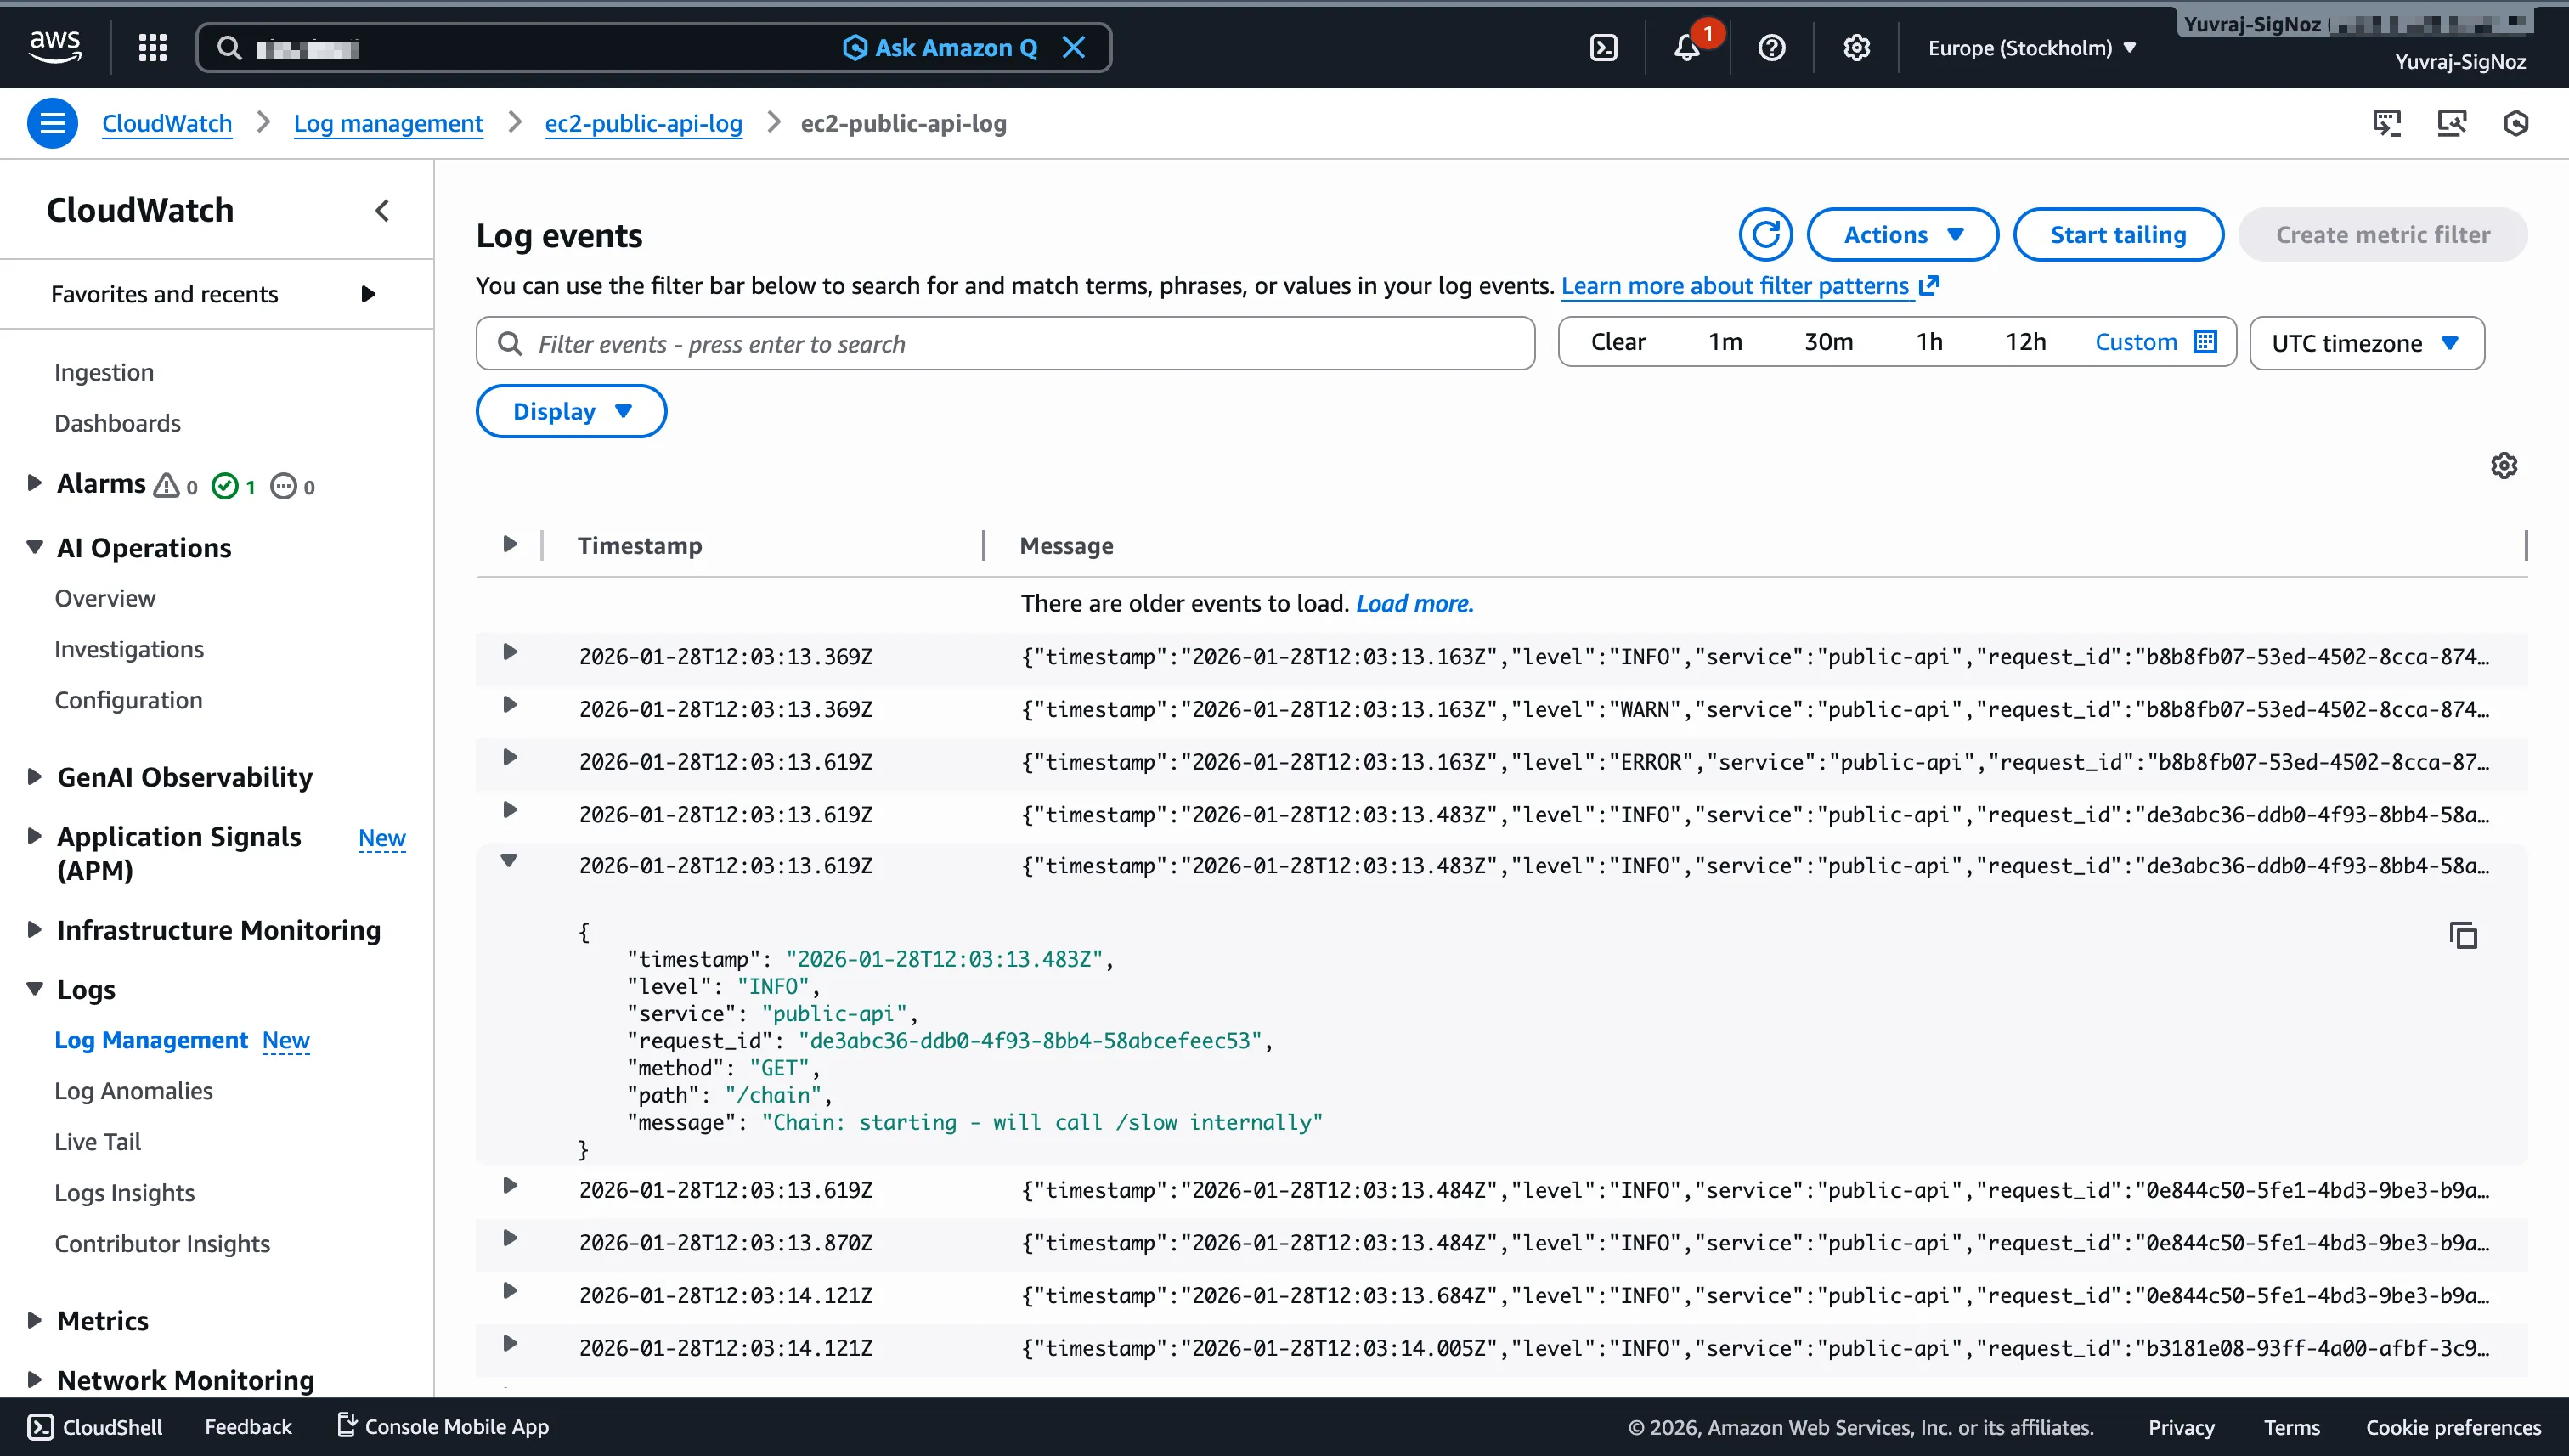
Task: Open the UTC timezone dropdown
Action: pyautogui.click(x=2366, y=343)
